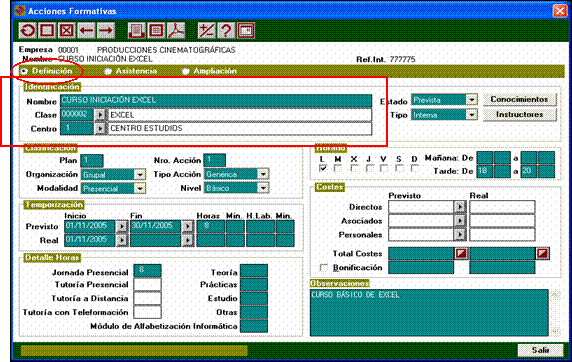Click the refresh circular-arrow toolbar icon
This screenshot has width=572, height=362.
point(28,31)
